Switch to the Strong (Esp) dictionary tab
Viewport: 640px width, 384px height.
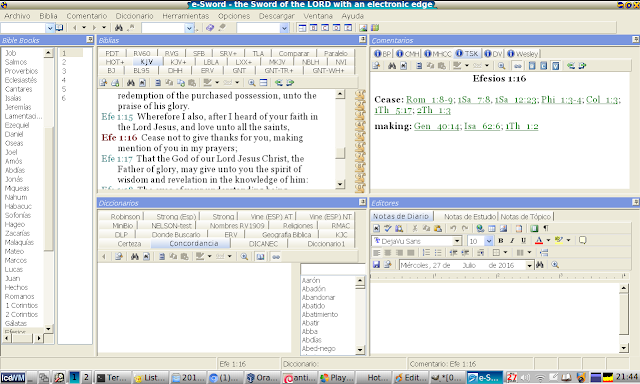tap(176, 217)
